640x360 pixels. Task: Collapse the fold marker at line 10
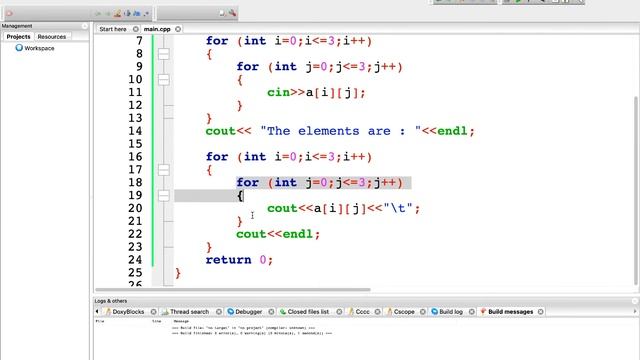[x=164, y=79]
